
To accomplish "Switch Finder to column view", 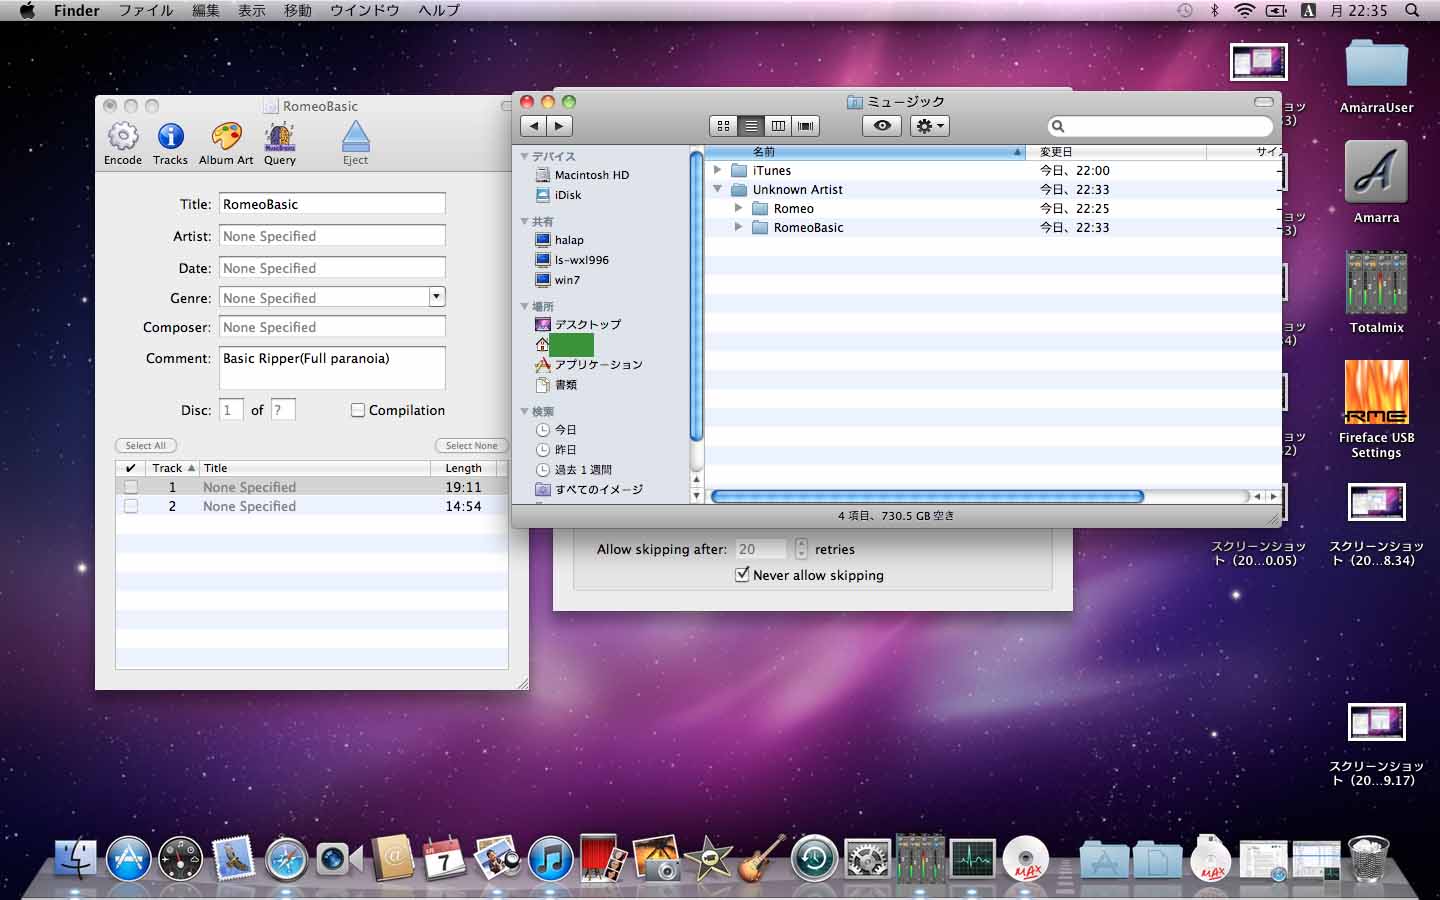I will (778, 126).
